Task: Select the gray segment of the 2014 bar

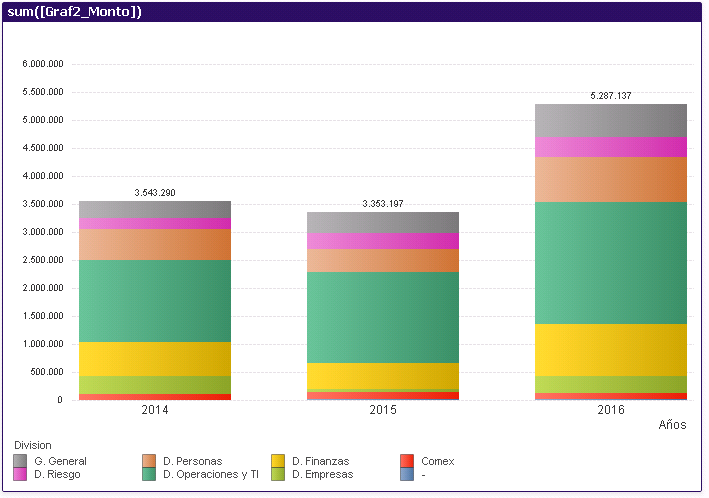Action: [x=155, y=210]
